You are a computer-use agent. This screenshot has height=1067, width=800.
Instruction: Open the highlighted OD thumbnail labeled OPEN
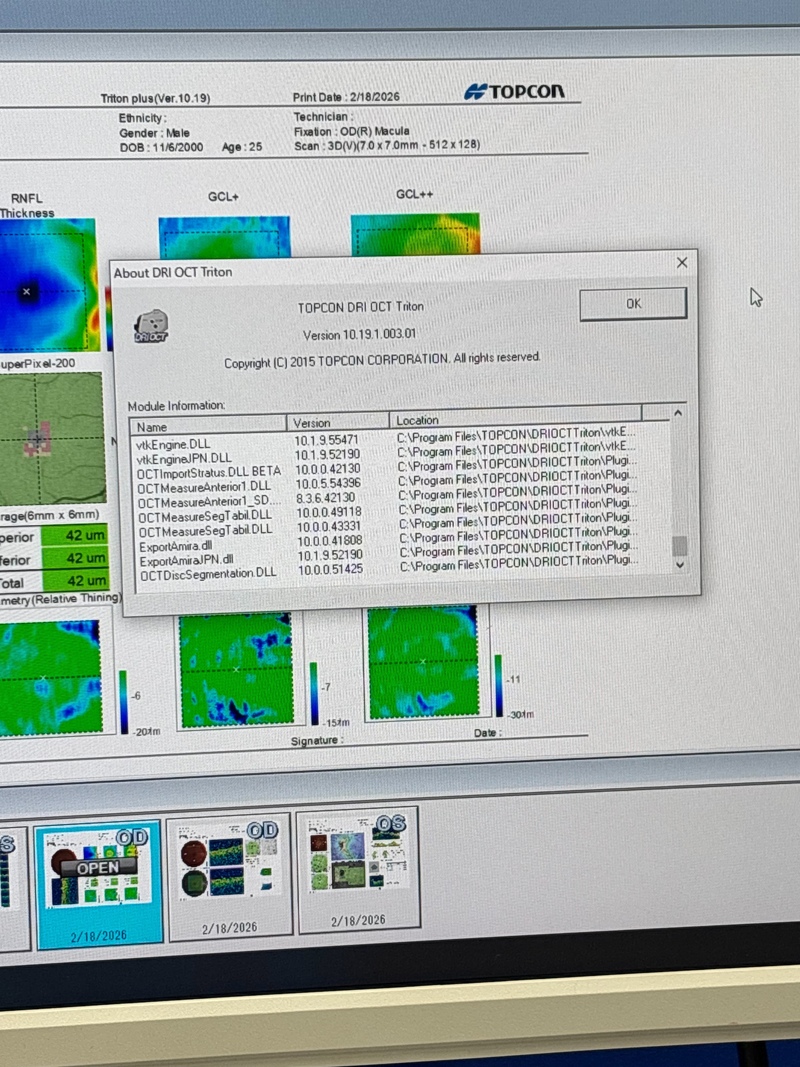tap(99, 871)
